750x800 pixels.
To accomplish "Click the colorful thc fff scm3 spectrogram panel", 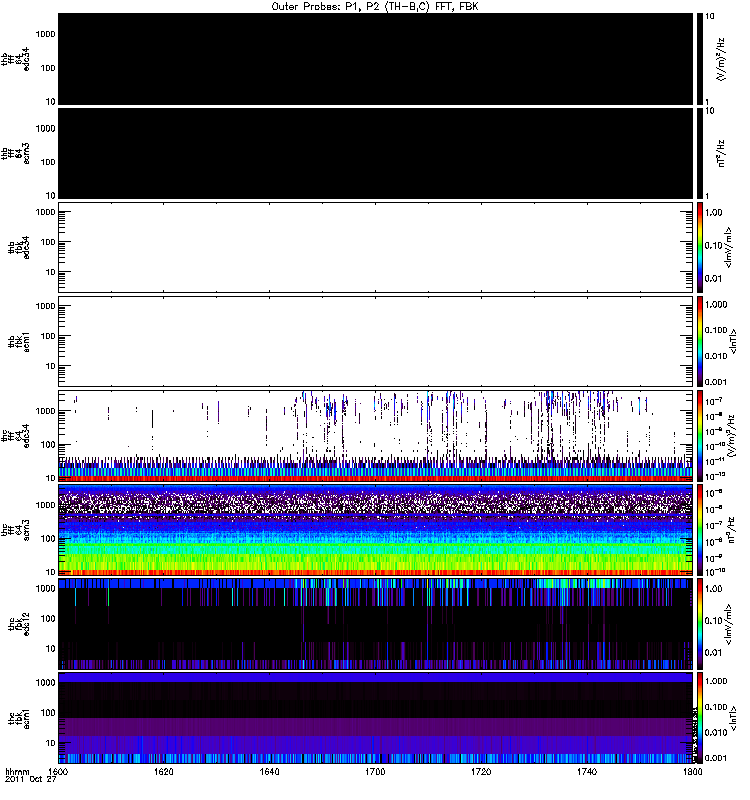I will point(376,529).
